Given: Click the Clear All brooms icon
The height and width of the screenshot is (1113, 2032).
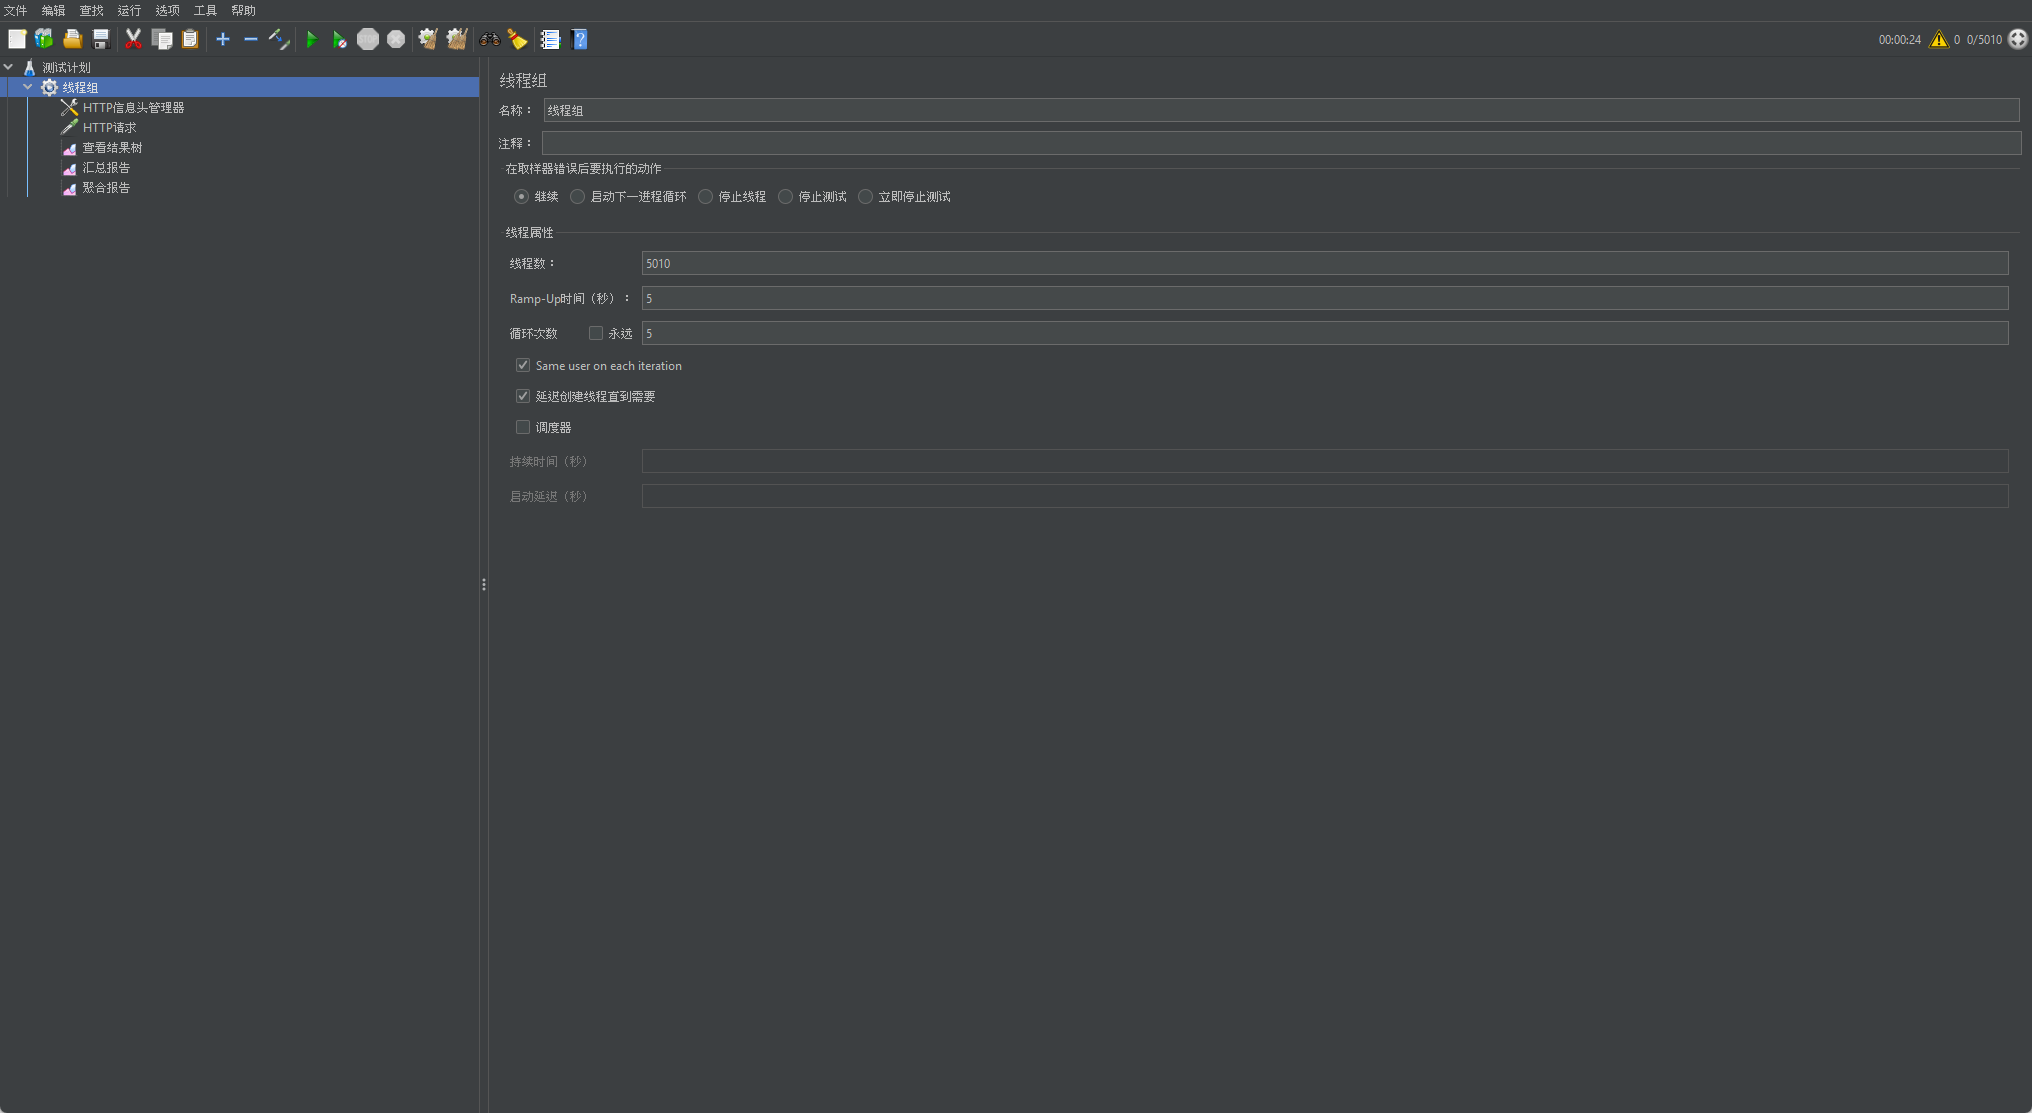Looking at the screenshot, I should (x=457, y=39).
